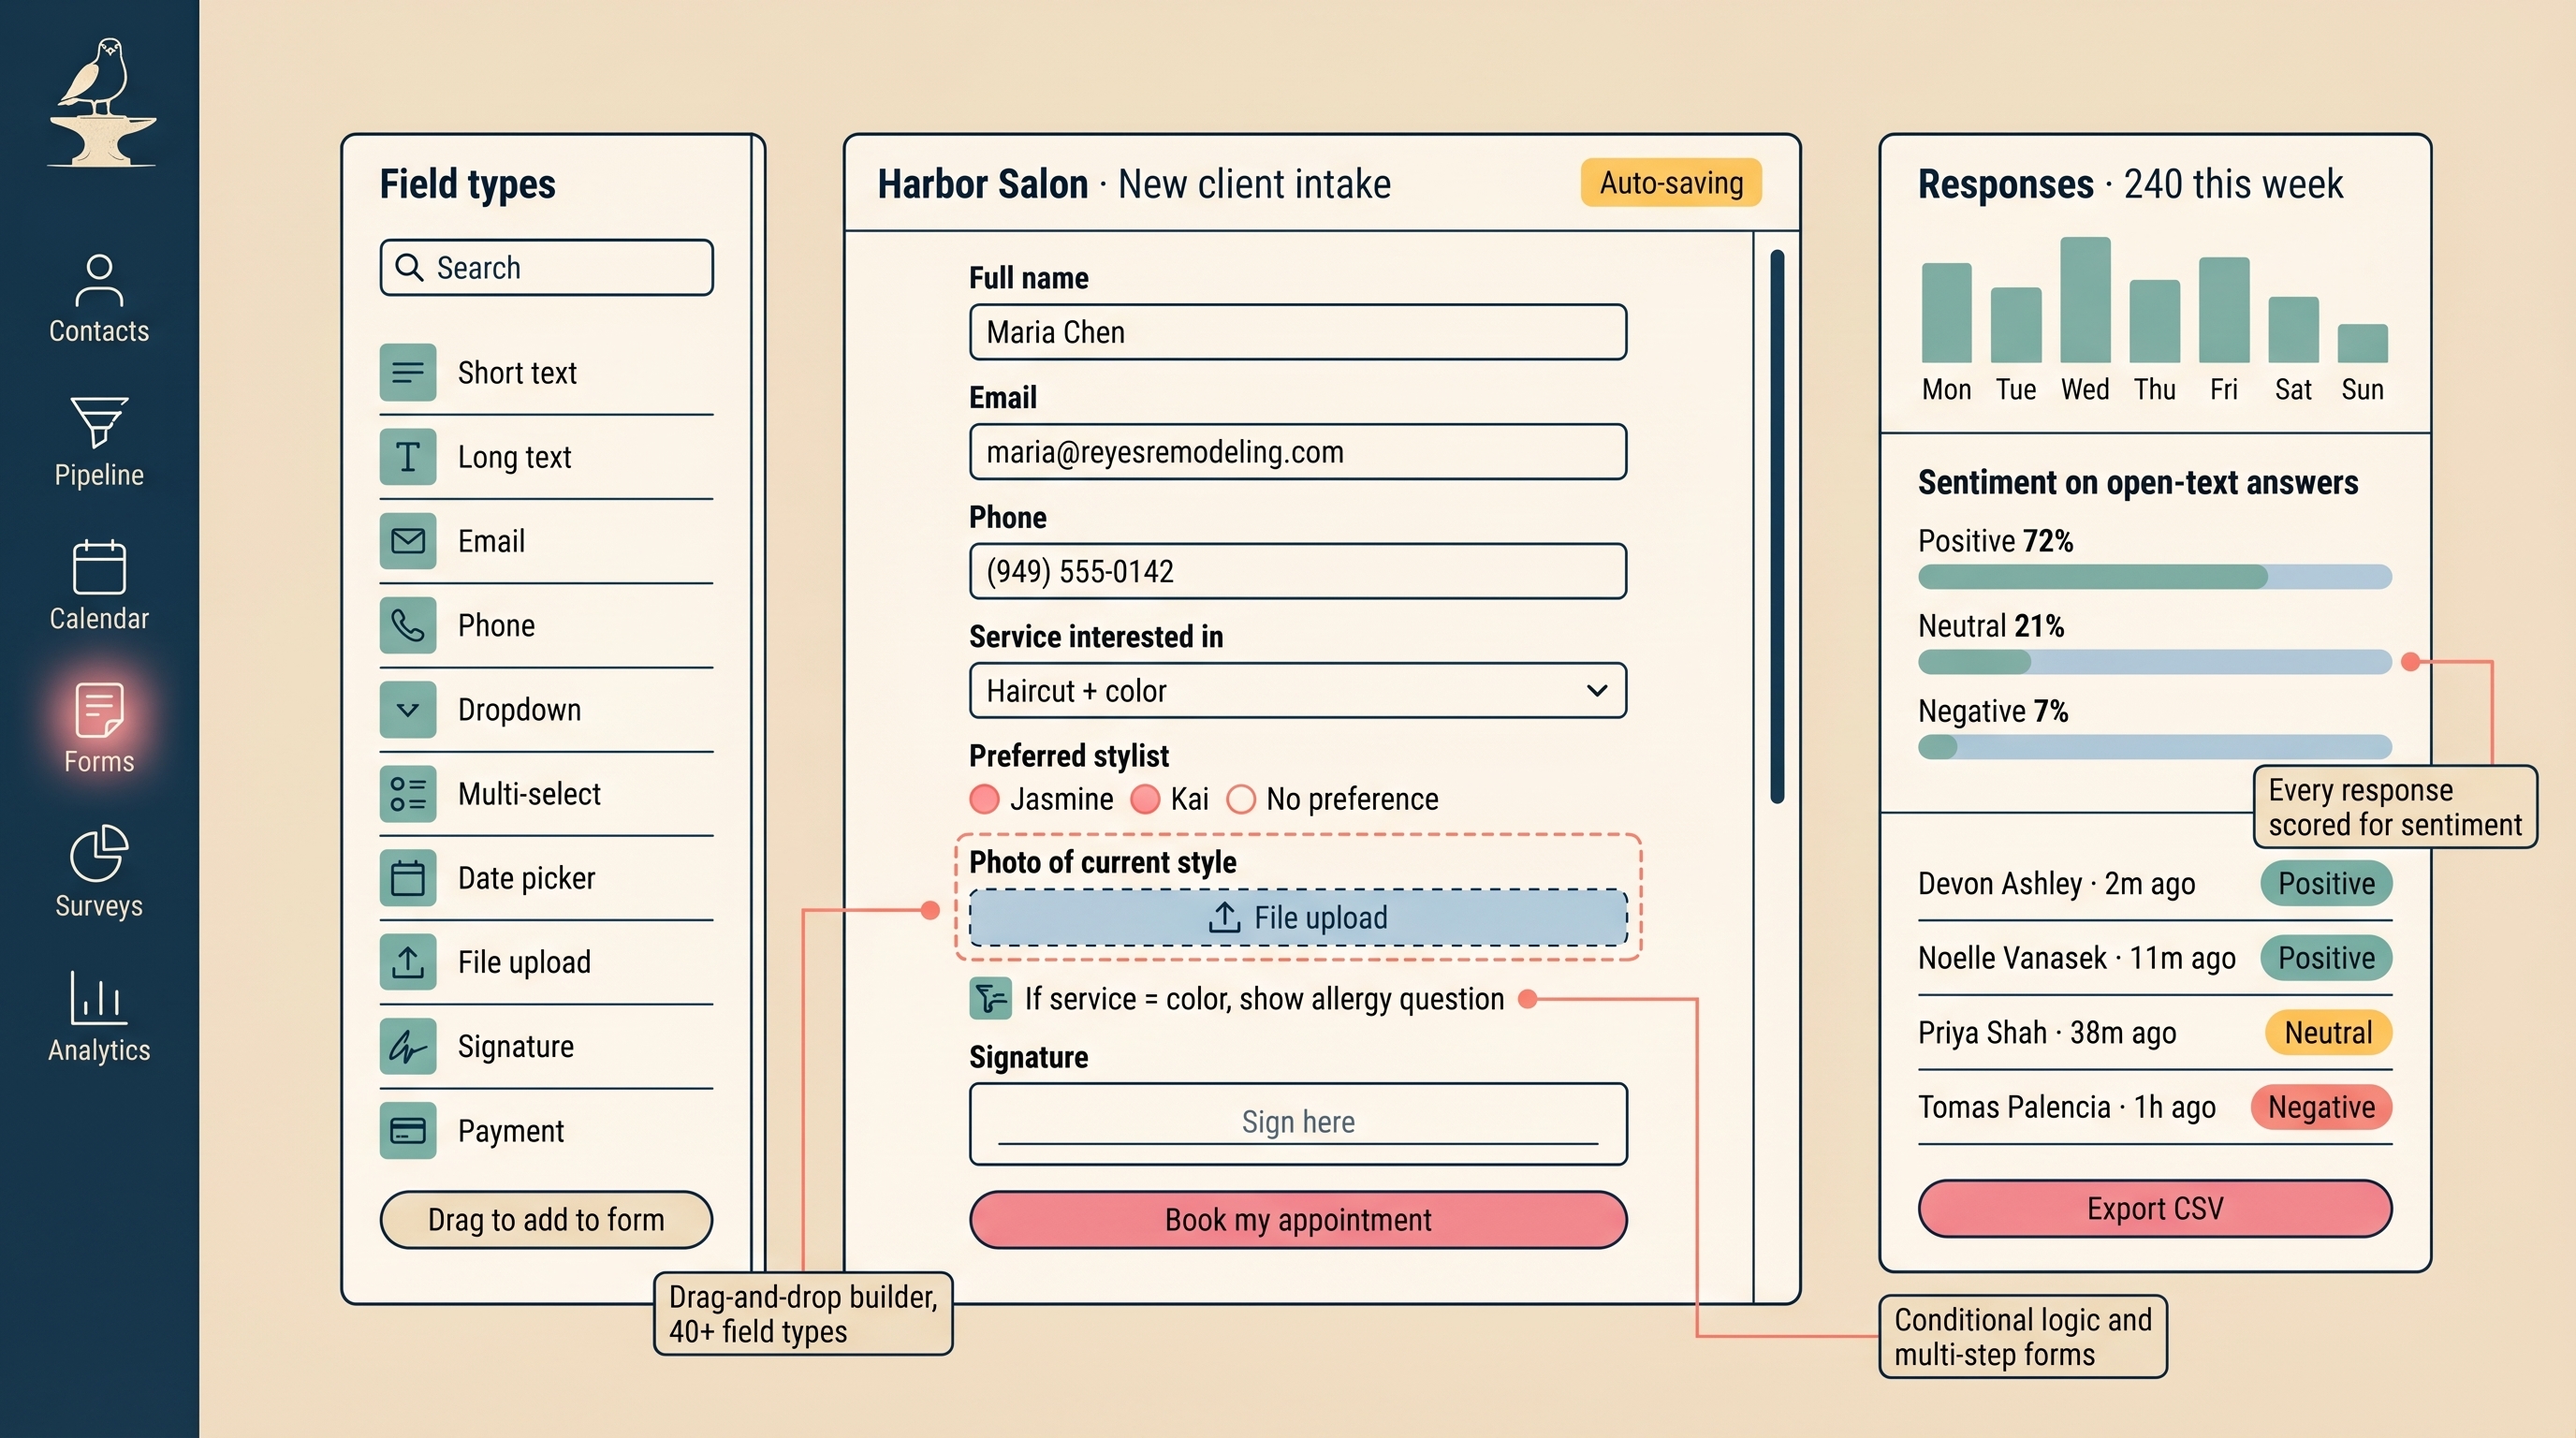Click the Neutral 21% sentiment bar
The width and height of the screenshot is (2576, 1438).
[2155, 661]
